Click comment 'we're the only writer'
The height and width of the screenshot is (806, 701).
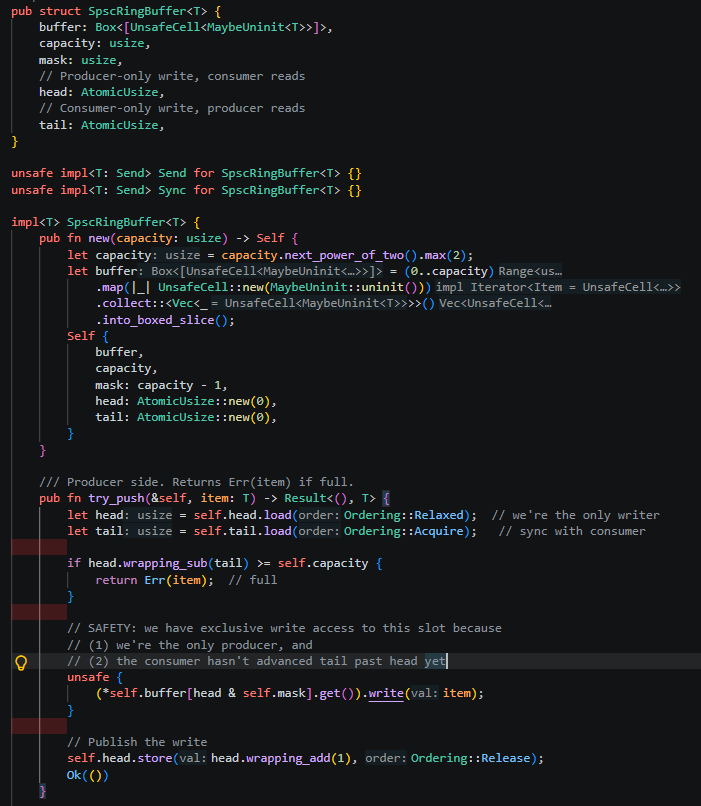(x=576, y=515)
